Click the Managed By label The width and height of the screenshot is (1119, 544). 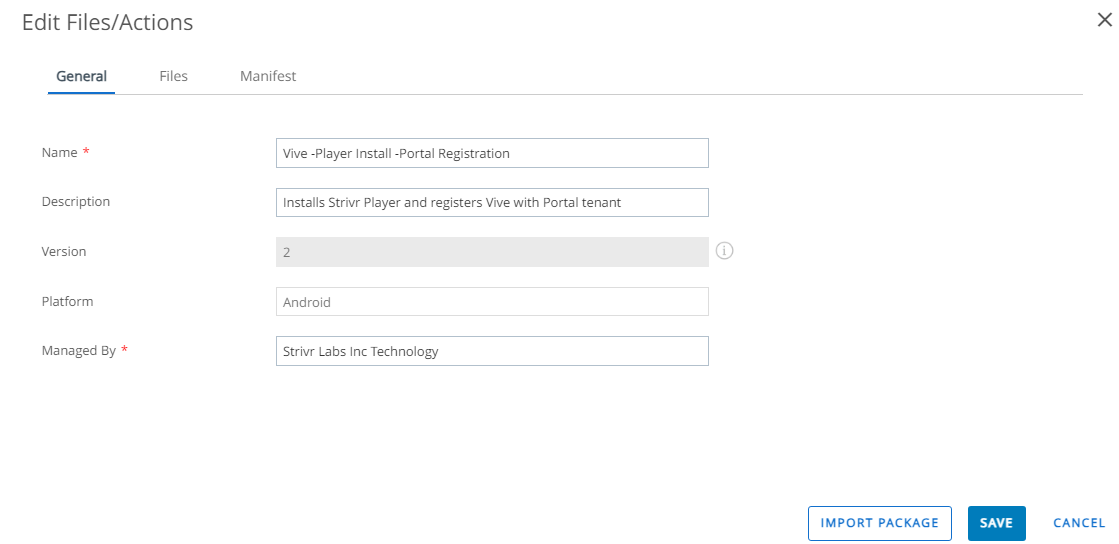point(79,351)
